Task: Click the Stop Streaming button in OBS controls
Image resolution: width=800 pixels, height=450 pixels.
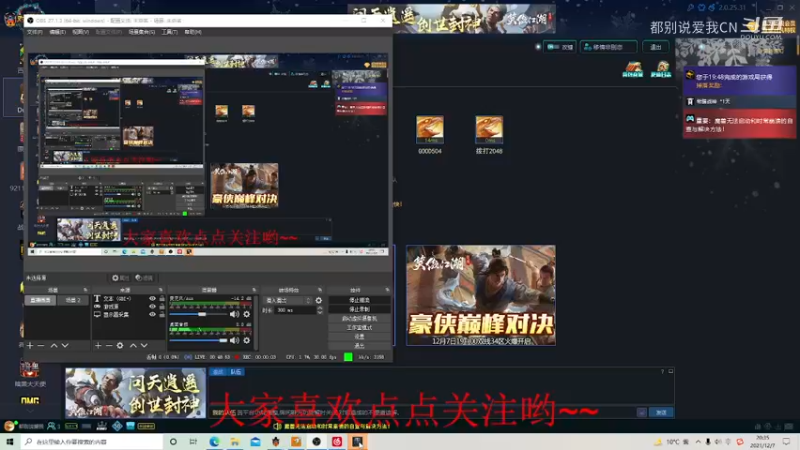Action: 360,300
